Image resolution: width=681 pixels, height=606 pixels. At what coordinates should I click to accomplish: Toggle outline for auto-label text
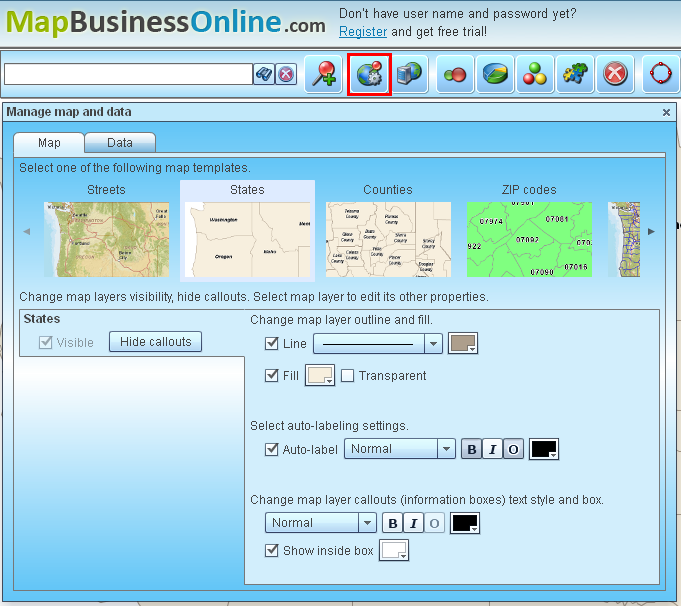(x=513, y=449)
